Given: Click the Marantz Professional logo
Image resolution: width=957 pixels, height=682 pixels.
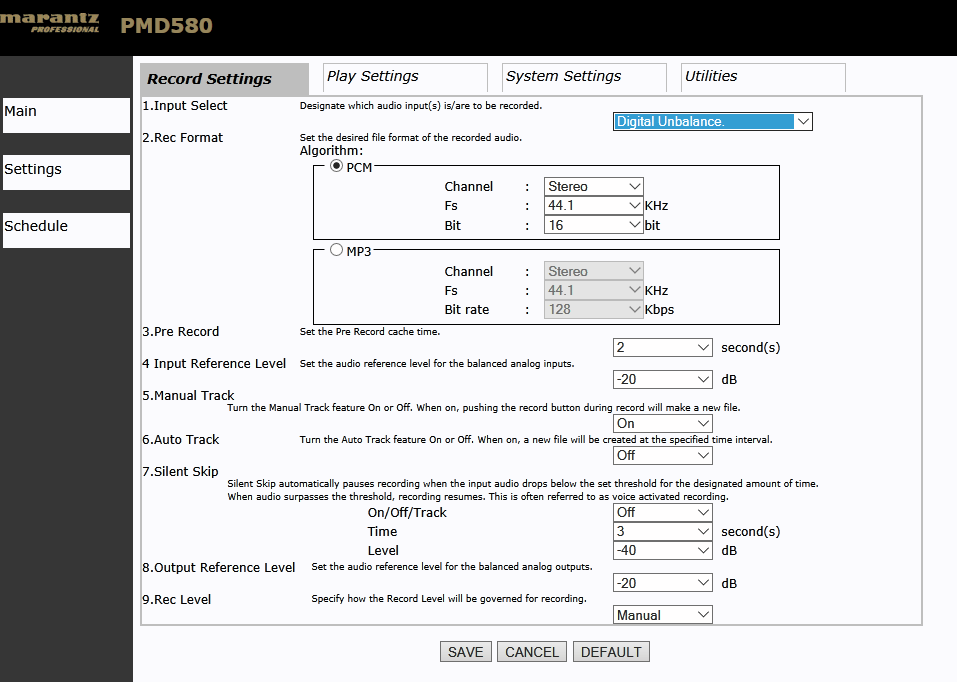Looking at the screenshot, I should pyautogui.click(x=49, y=23).
